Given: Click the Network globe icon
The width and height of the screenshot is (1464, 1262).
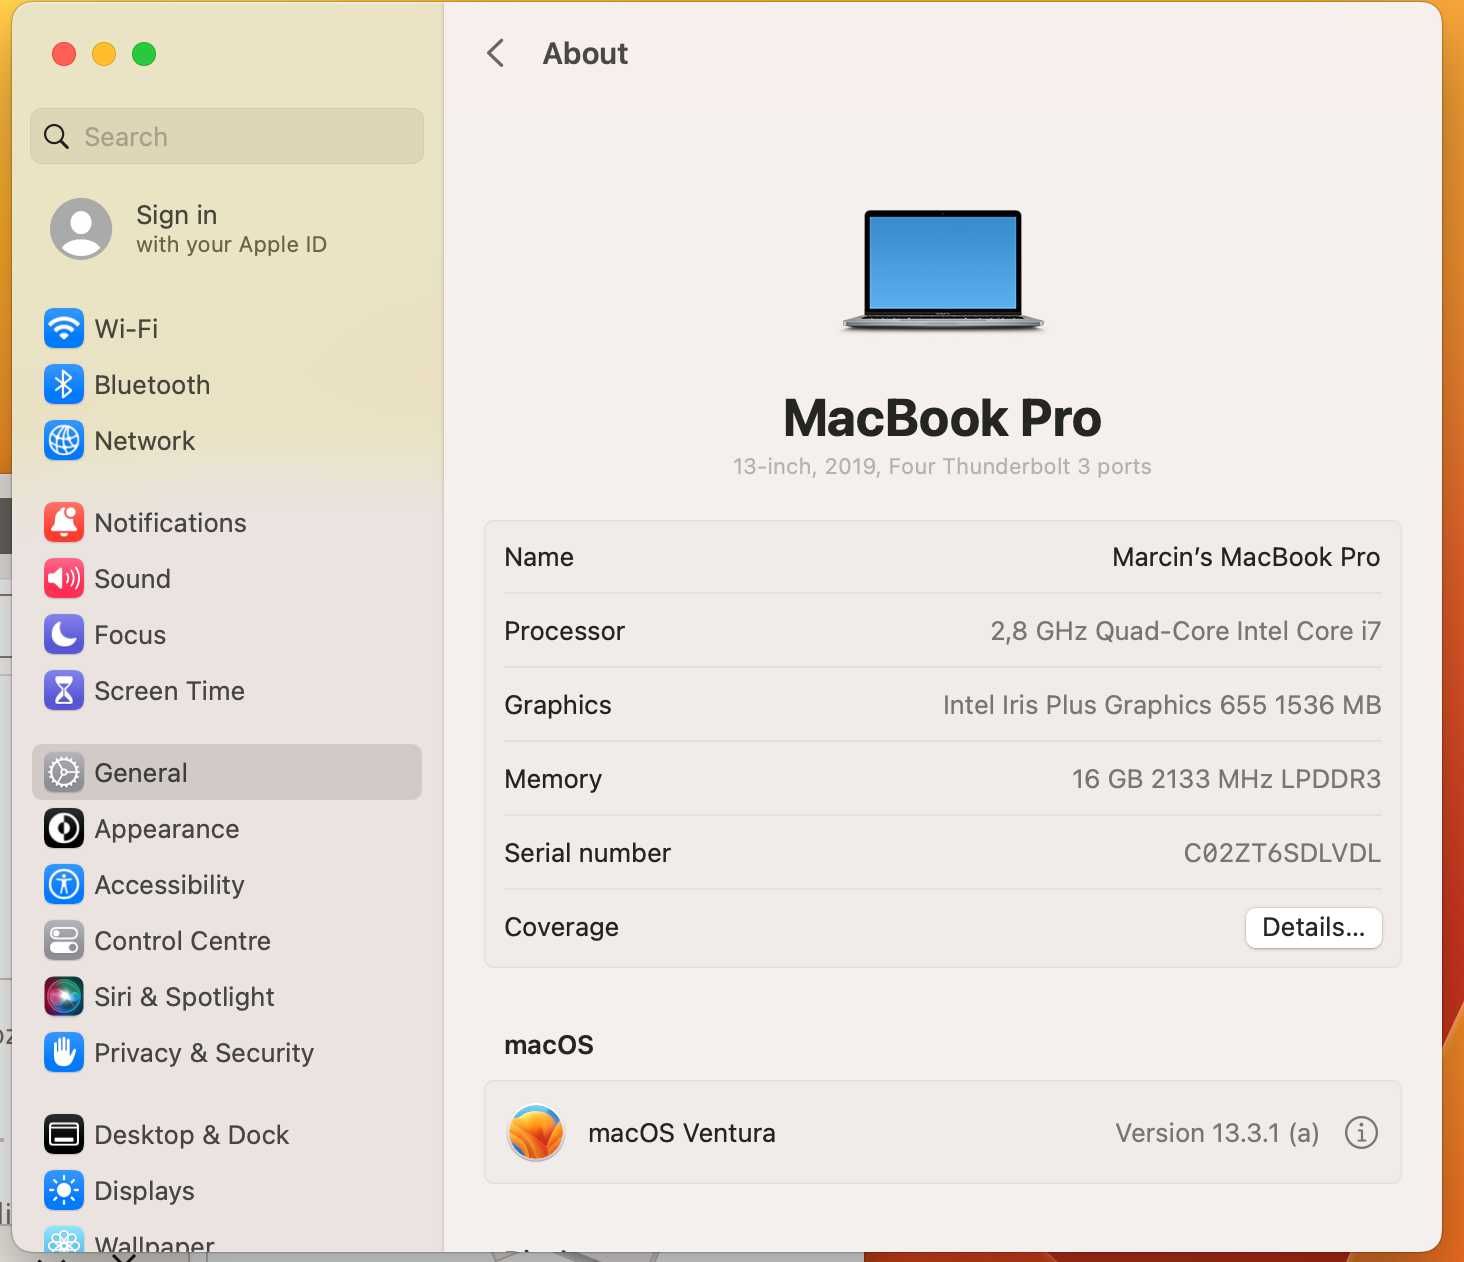Looking at the screenshot, I should [64, 440].
